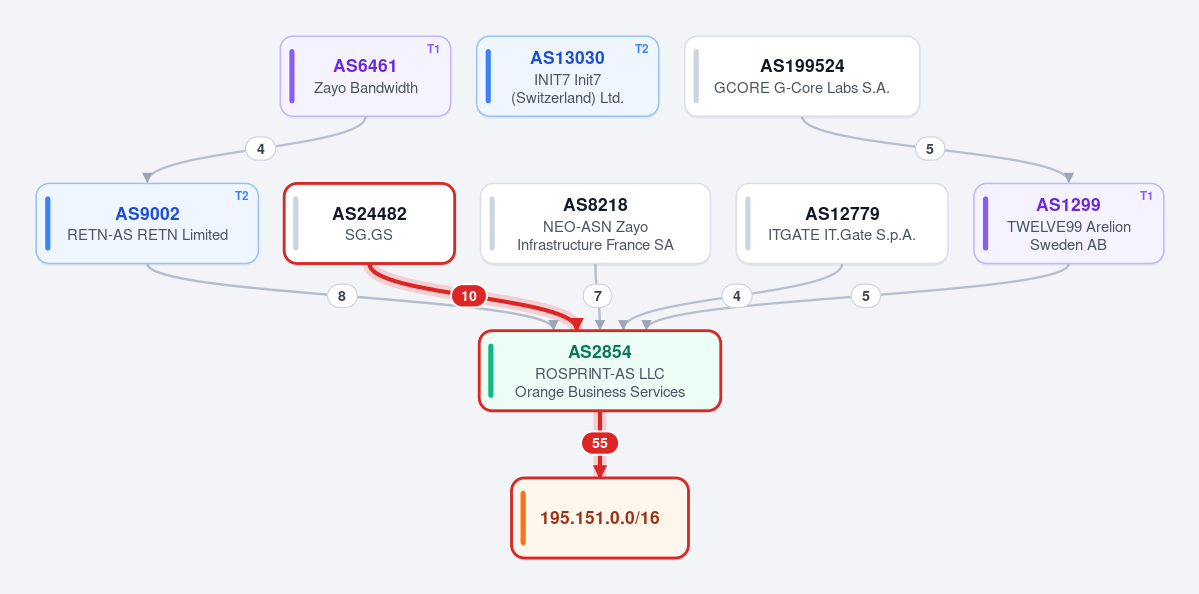Click the red edge badge labeled 10
The width and height of the screenshot is (1199, 594).
[x=469, y=296]
